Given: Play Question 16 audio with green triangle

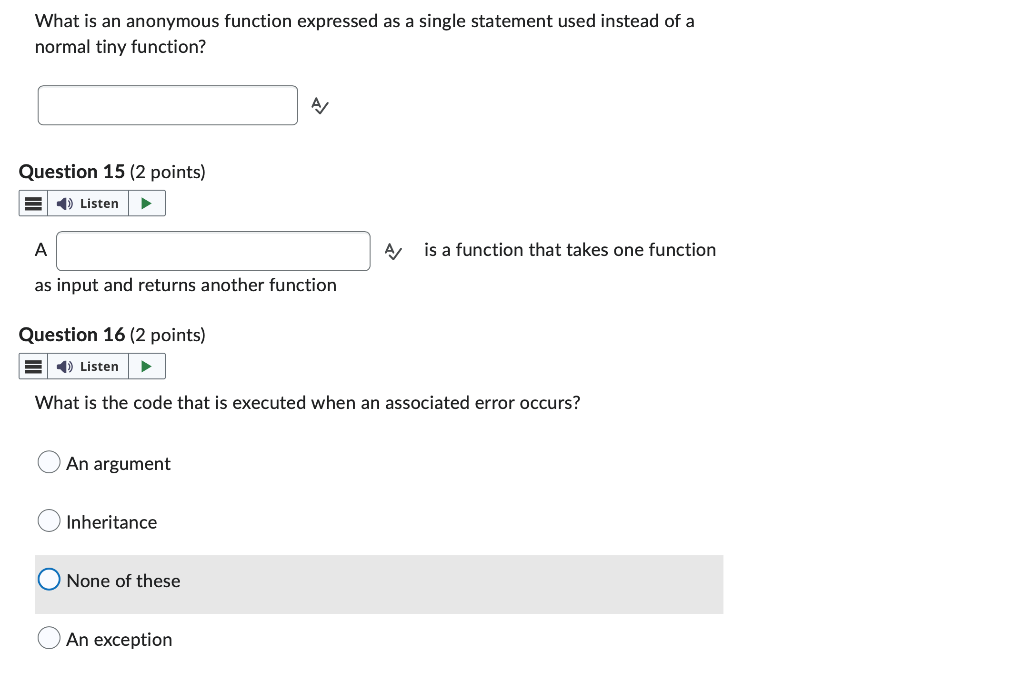Looking at the screenshot, I should [147, 367].
